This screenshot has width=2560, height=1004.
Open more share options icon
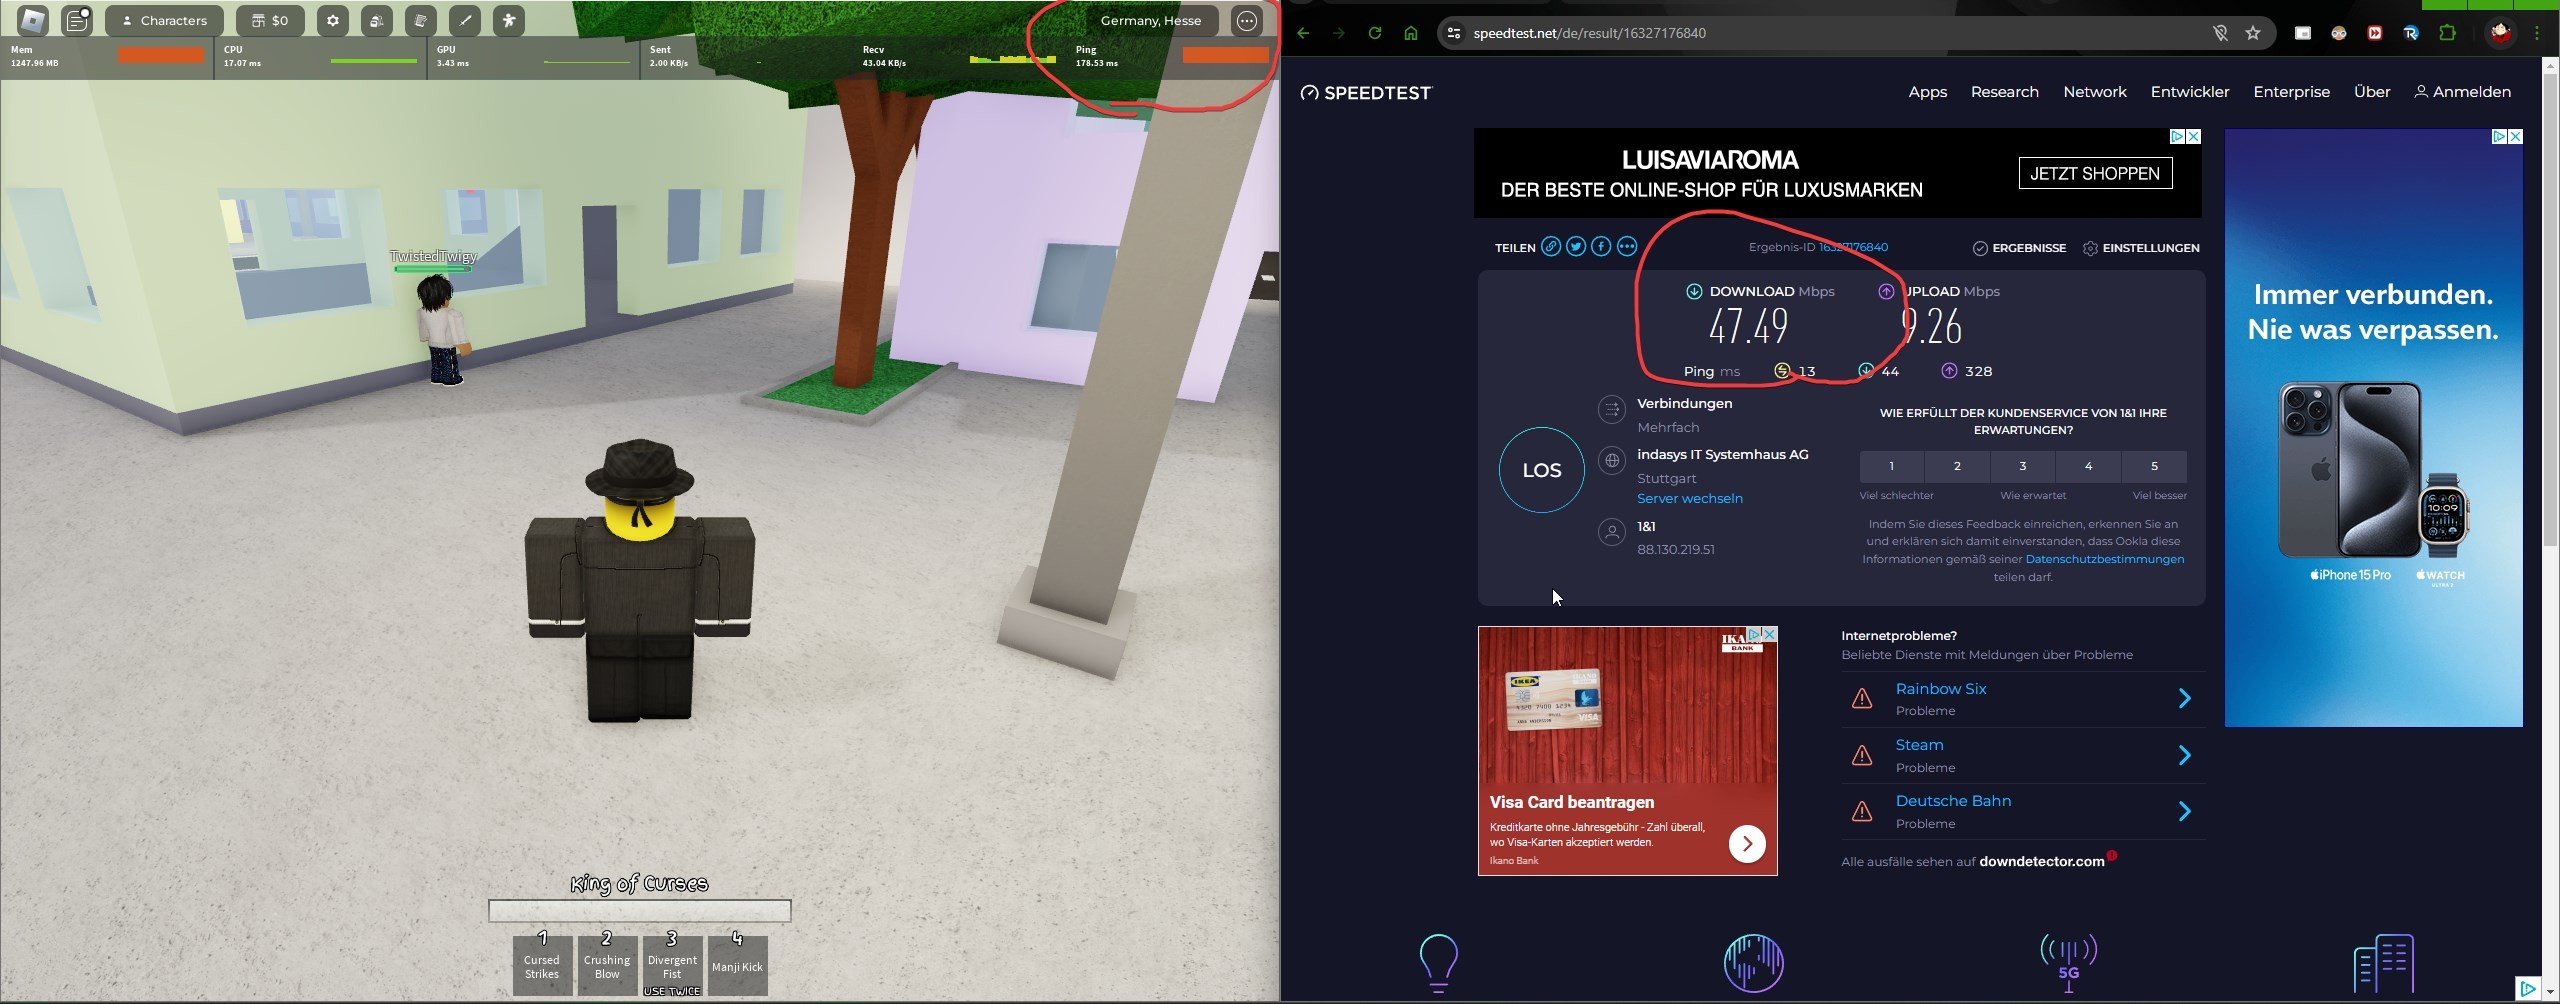[x=1627, y=247]
